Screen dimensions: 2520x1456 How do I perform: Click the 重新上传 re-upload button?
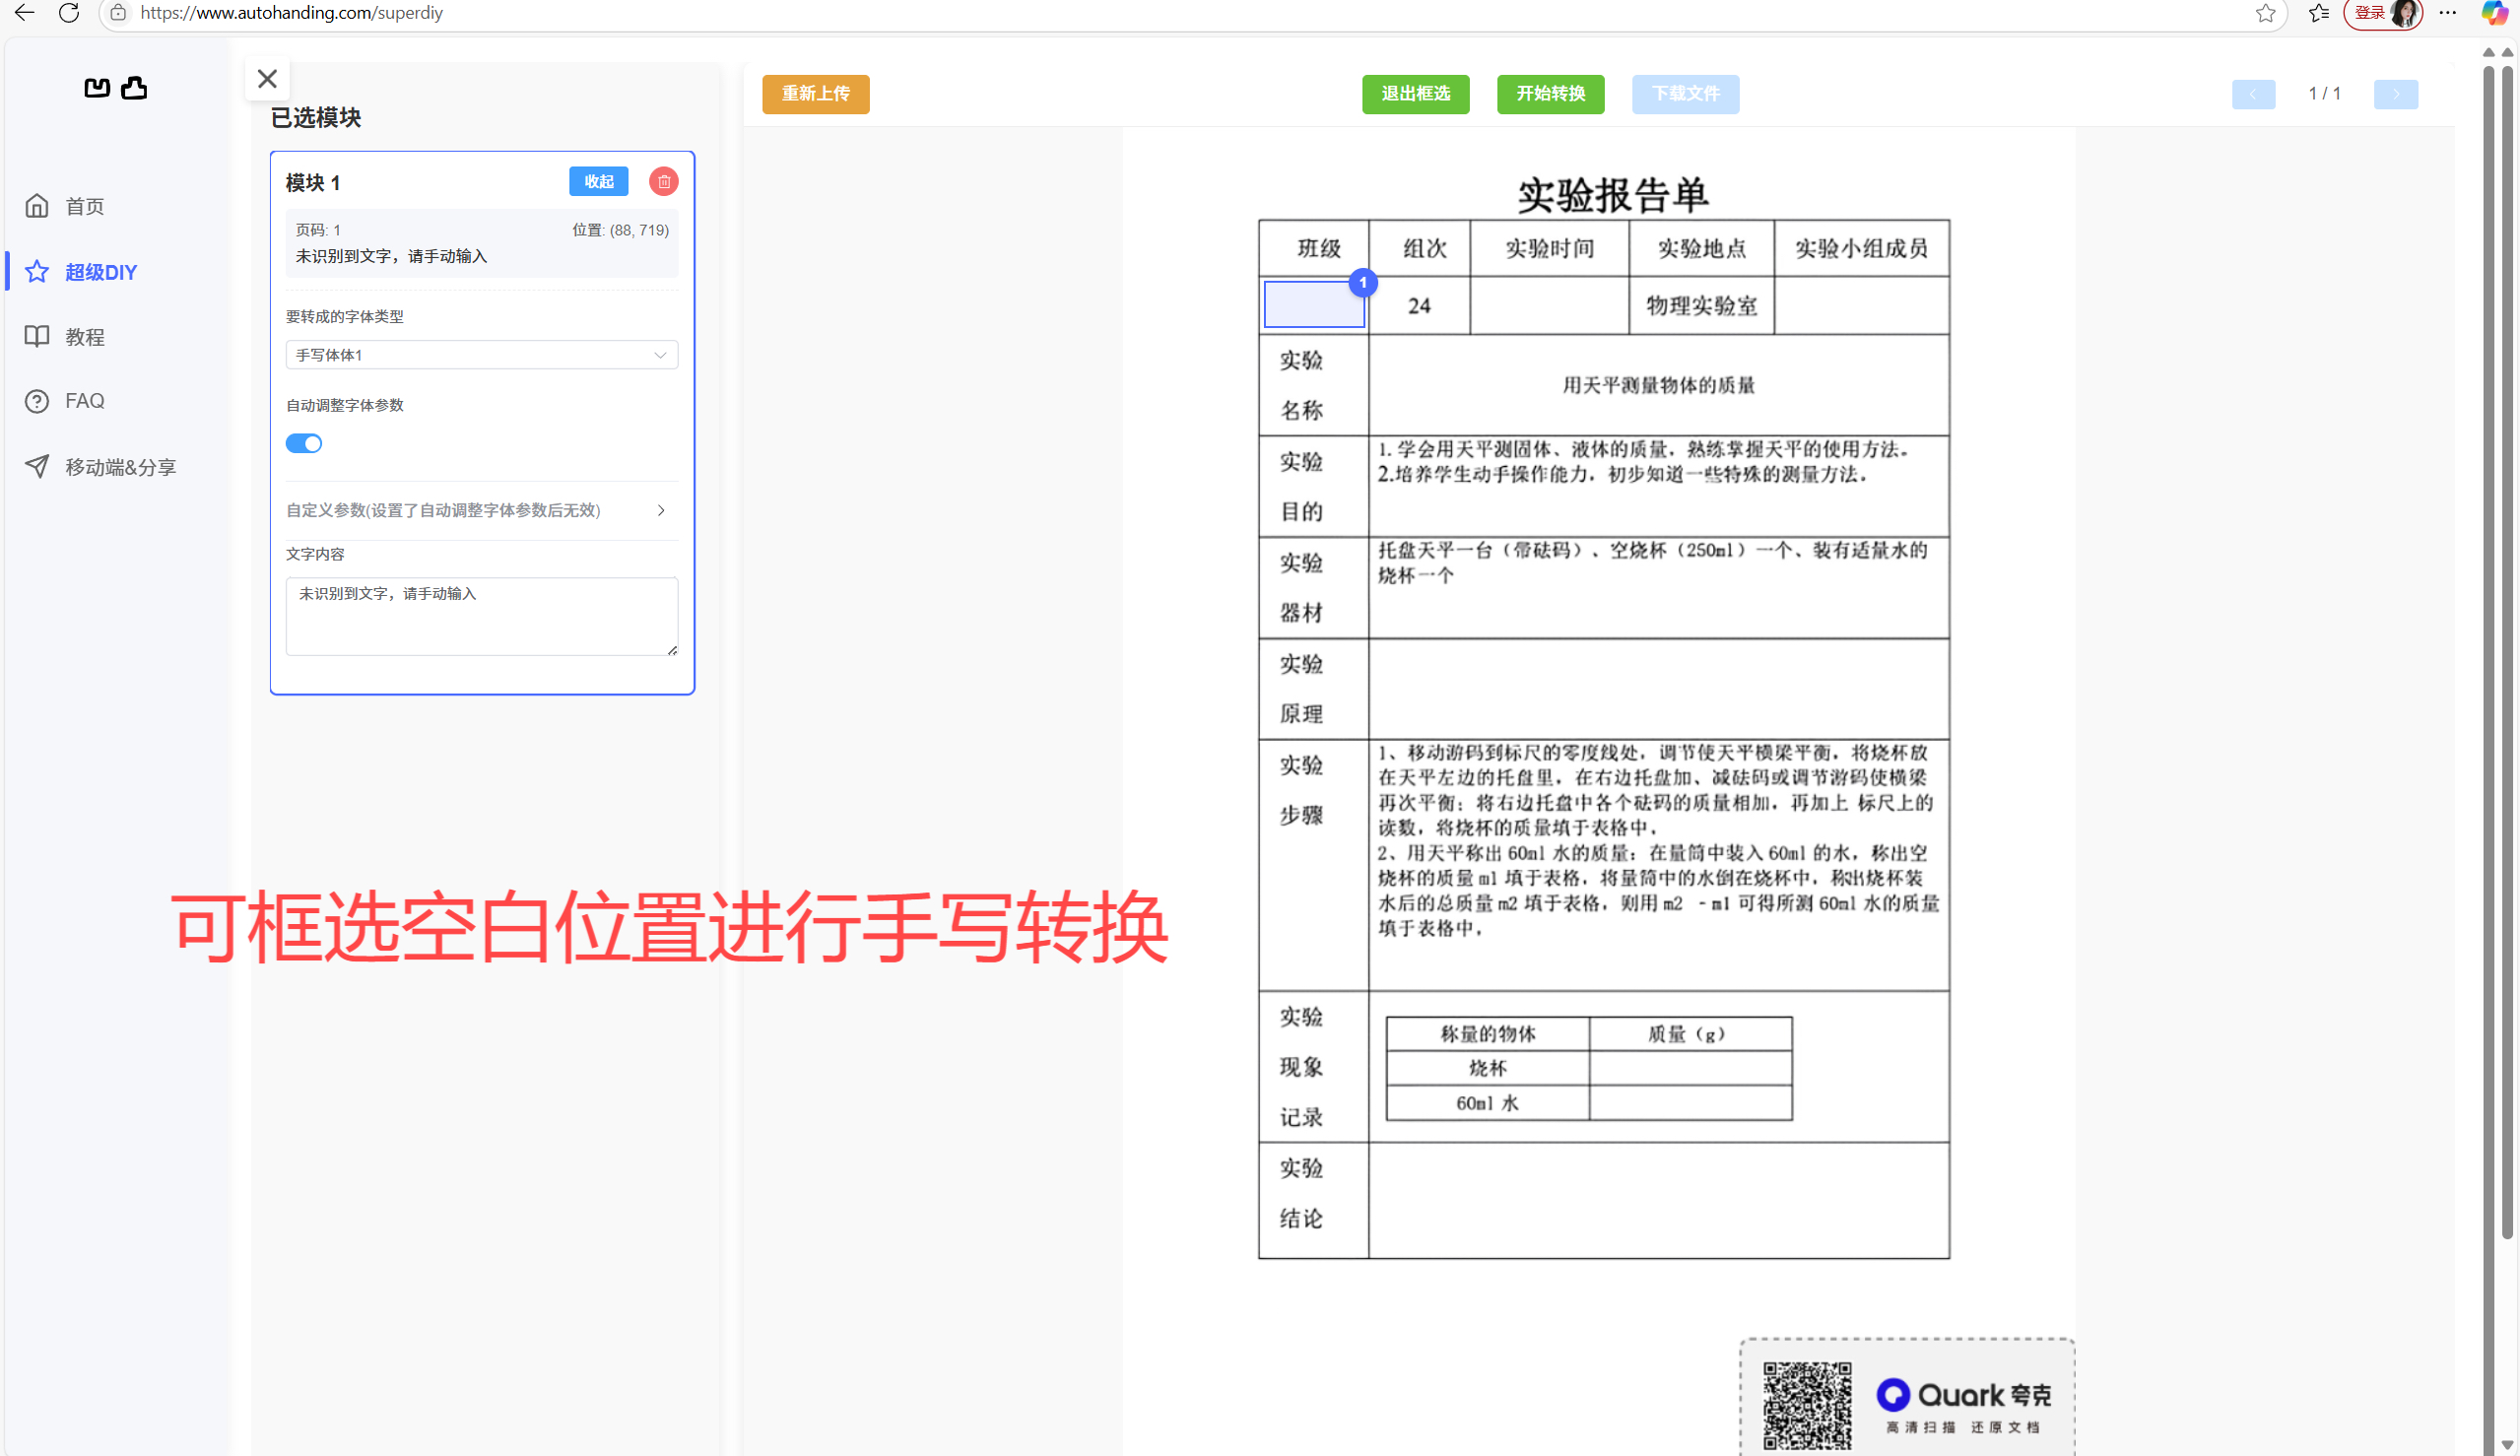coord(815,94)
